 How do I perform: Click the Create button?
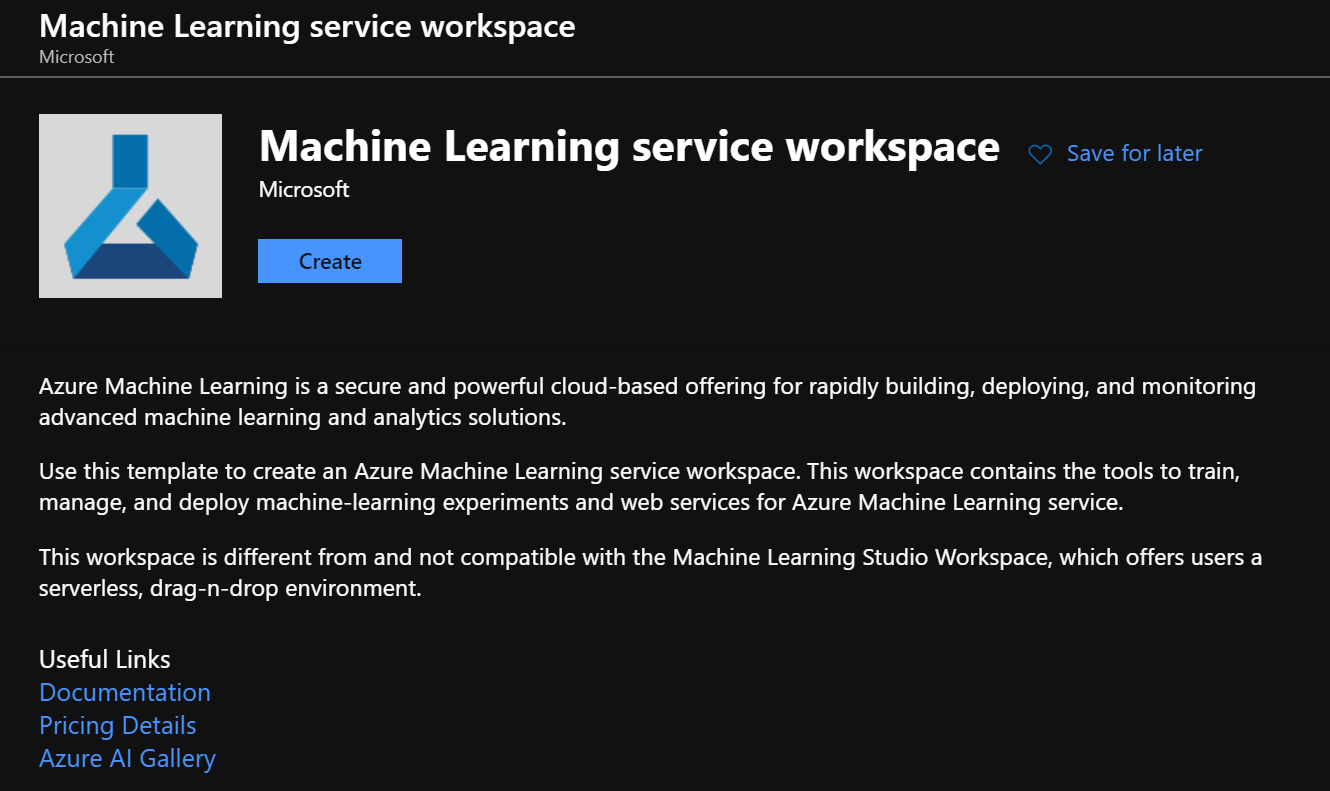pyautogui.click(x=330, y=261)
